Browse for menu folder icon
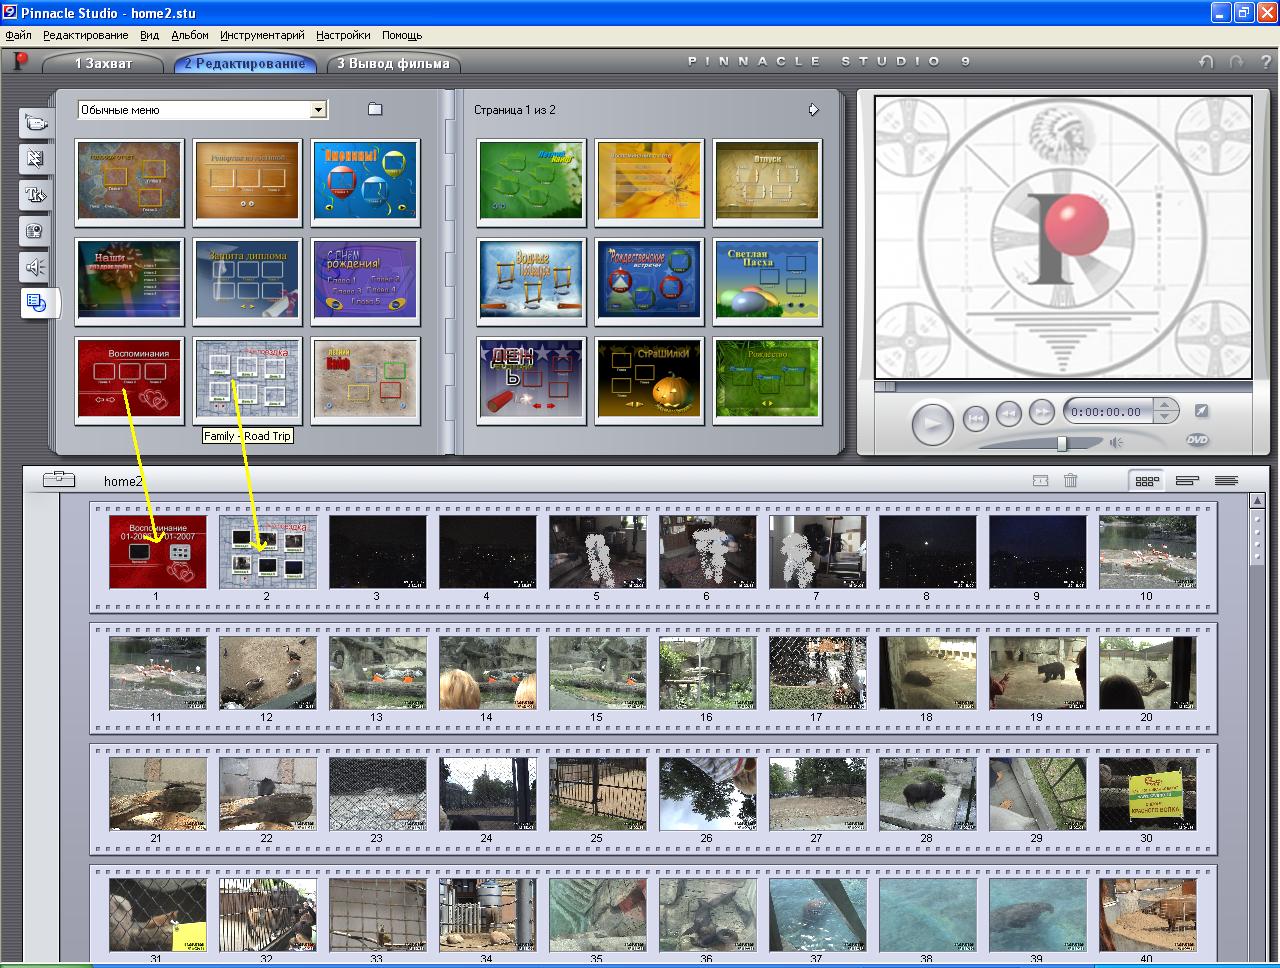The image size is (1280, 968). [x=375, y=109]
